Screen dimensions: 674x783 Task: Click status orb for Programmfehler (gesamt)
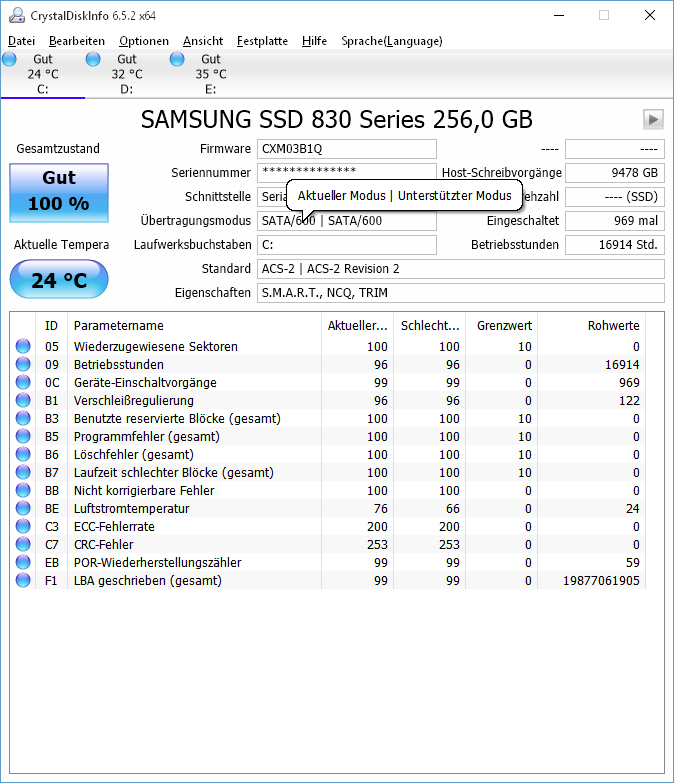[23, 436]
